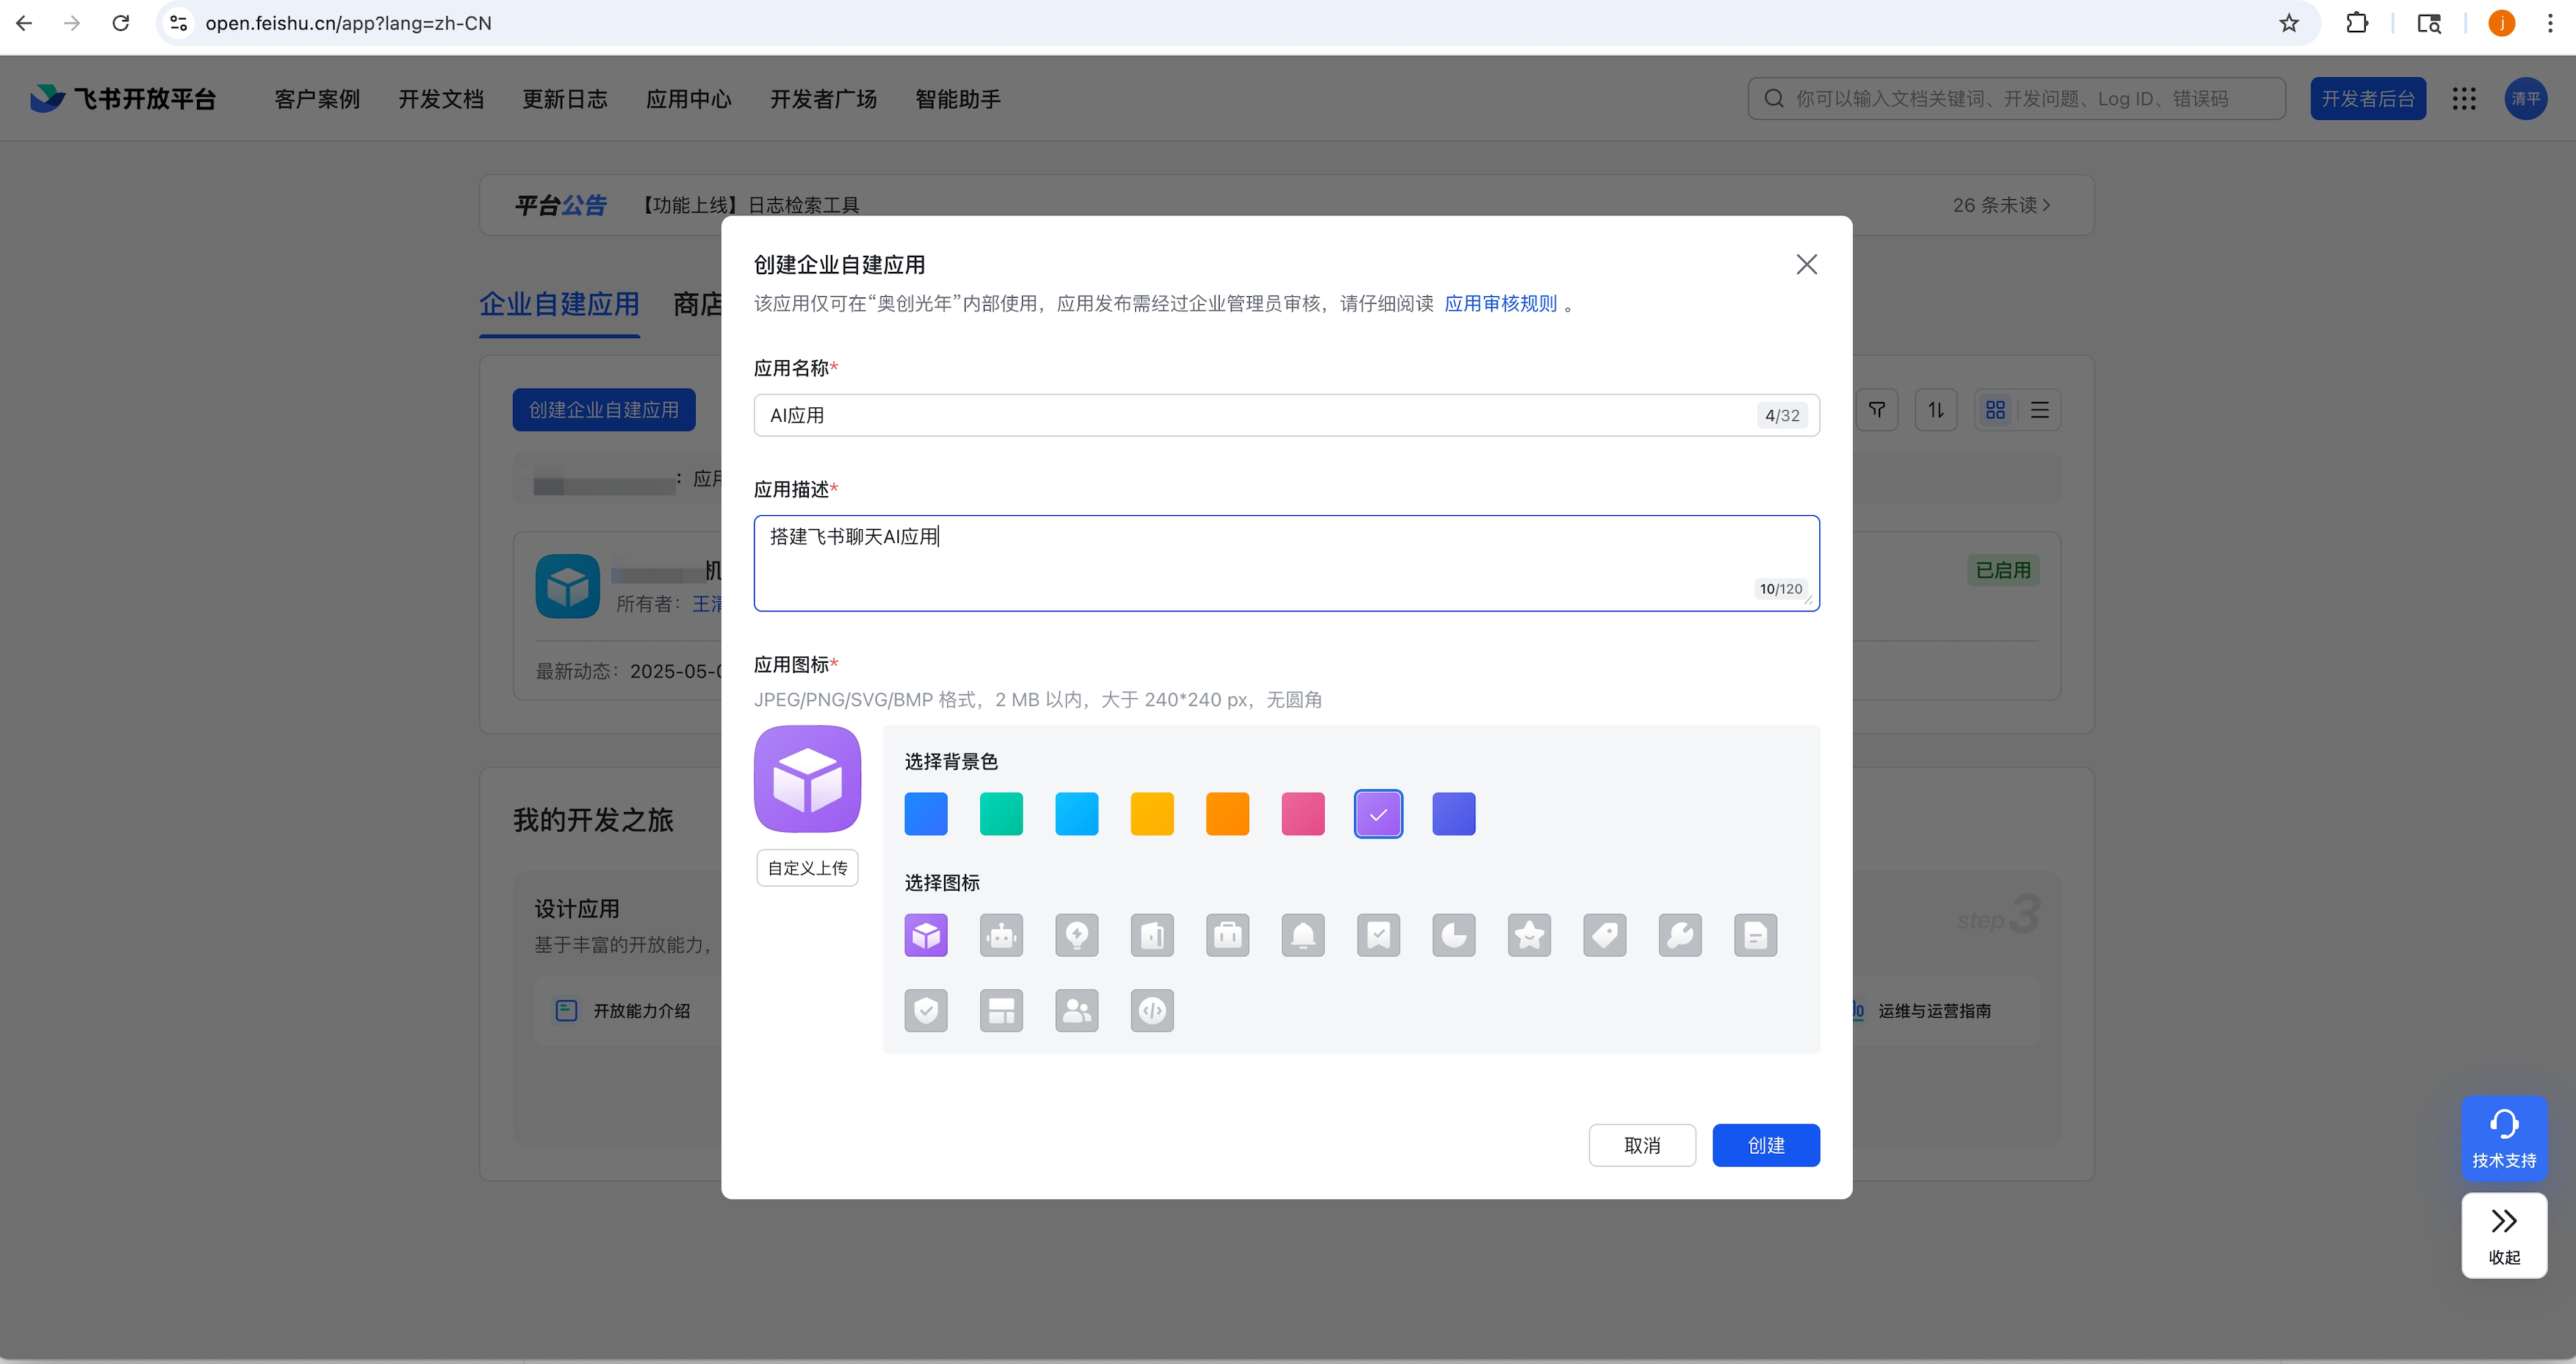Select the robot icon for the app
Image resolution: width=2576 pixels, height=1364 pixels.
(x=1002, y=935)
